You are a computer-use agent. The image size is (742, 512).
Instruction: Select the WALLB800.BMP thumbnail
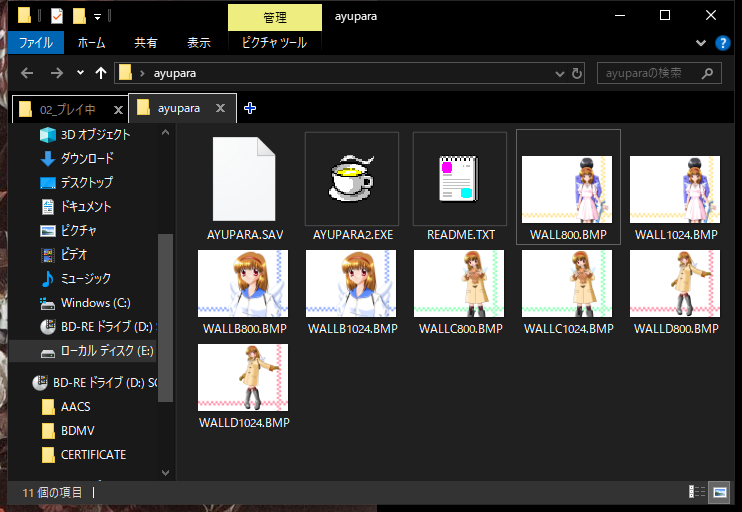pyautogui.click(x=244, y=290)
